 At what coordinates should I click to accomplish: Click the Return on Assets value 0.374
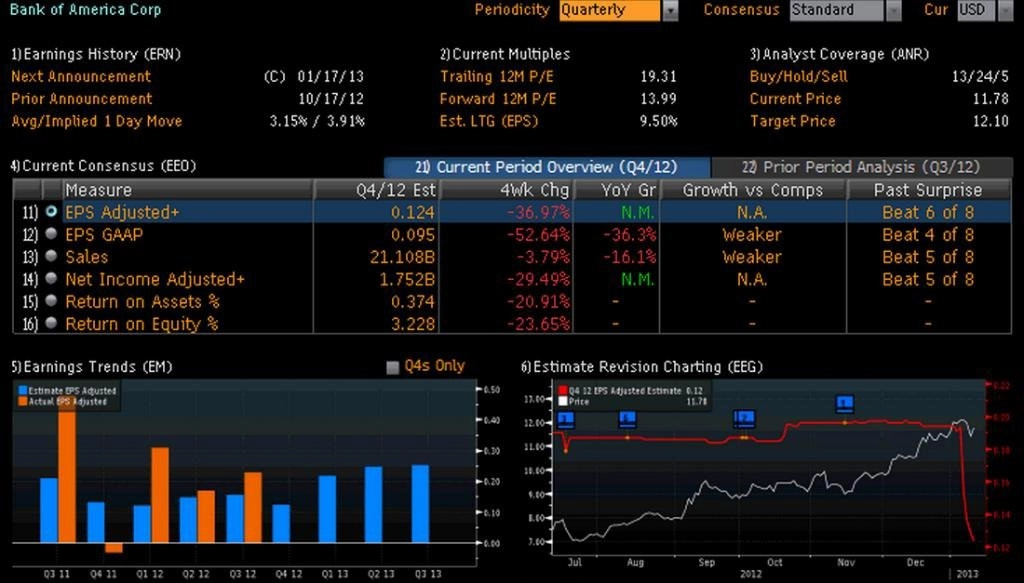413,302
